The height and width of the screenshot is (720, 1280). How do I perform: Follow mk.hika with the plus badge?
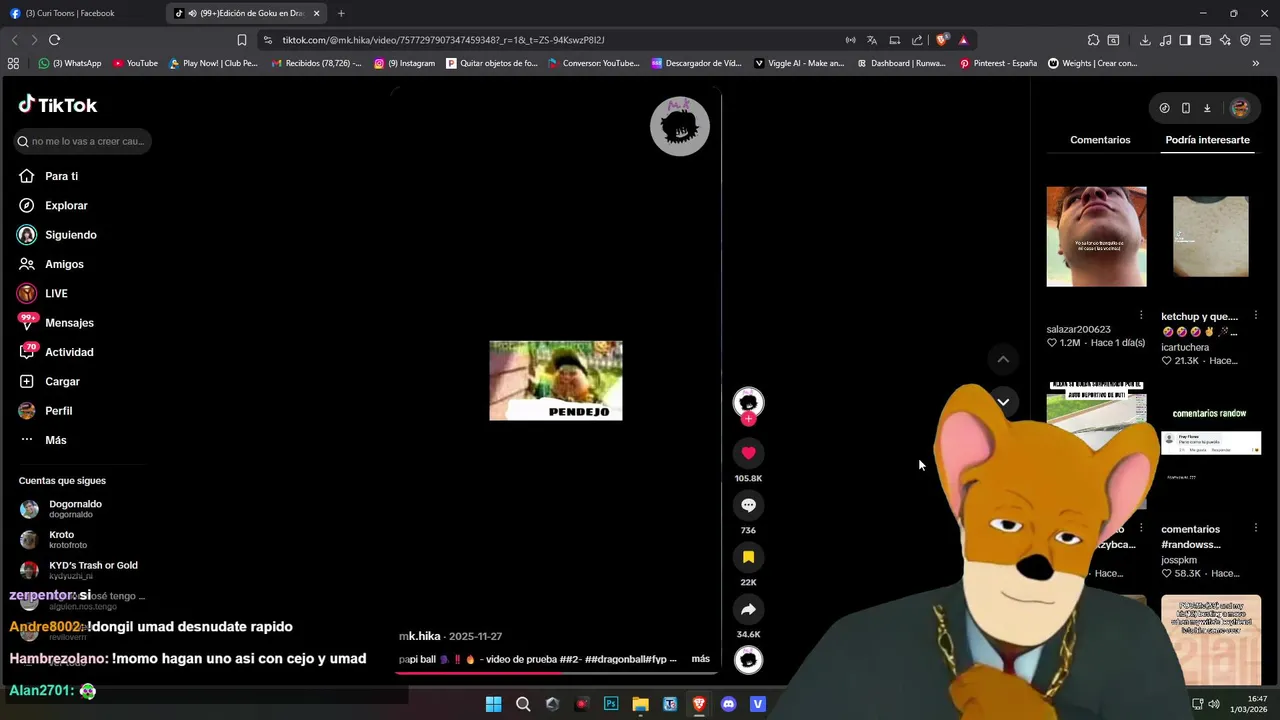pos(748,419)
